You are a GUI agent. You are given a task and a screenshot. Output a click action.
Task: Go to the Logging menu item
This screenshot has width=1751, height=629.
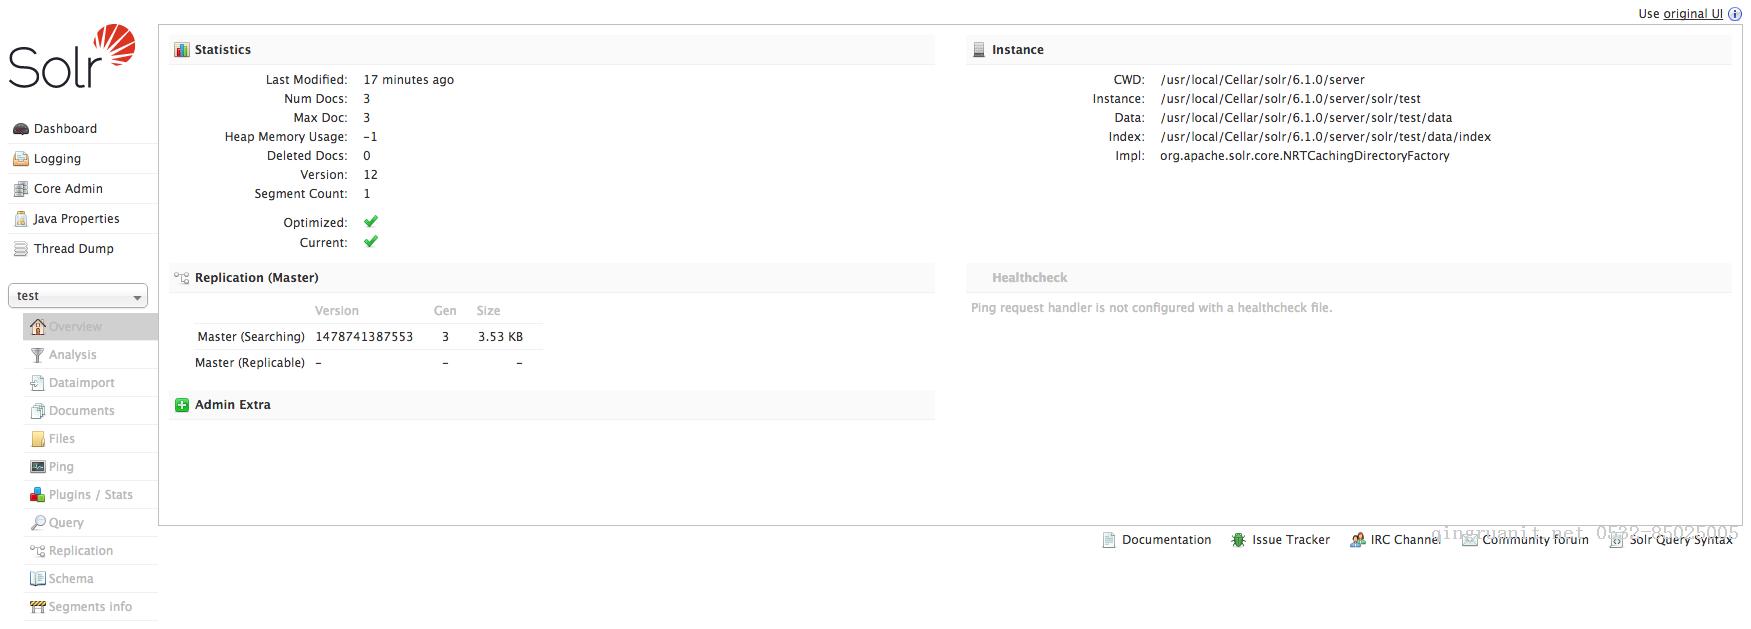coord(57,159)
